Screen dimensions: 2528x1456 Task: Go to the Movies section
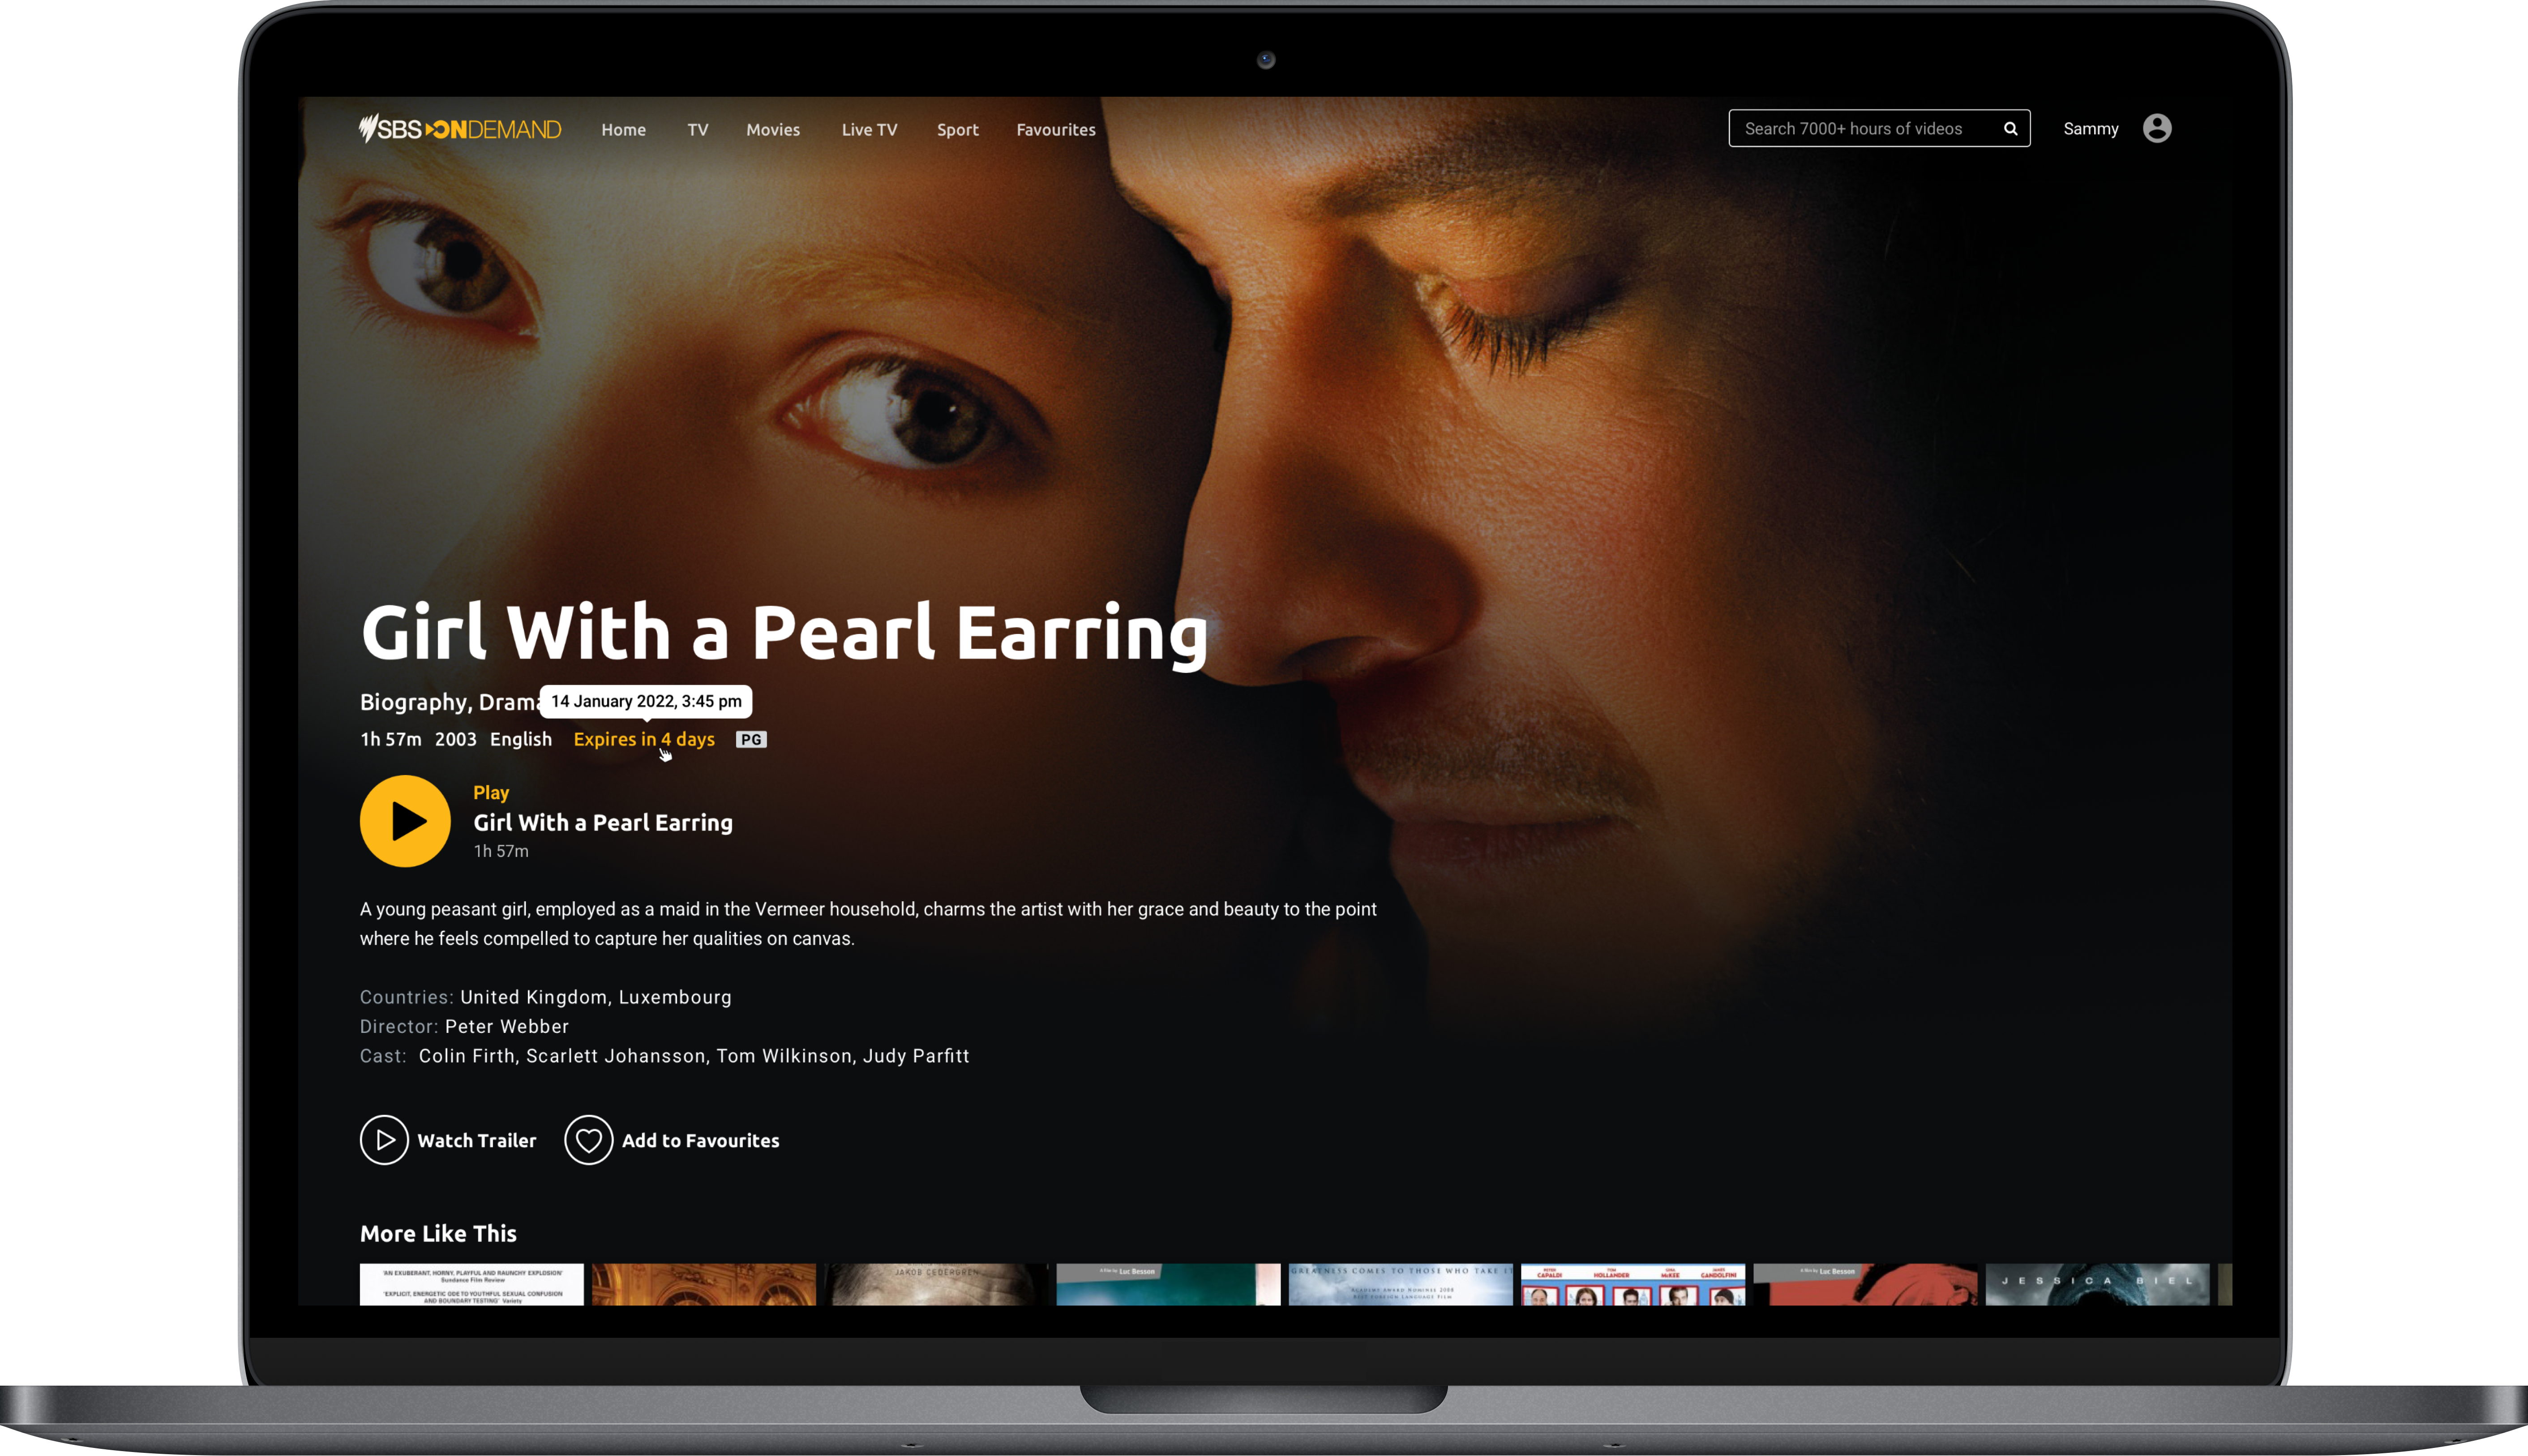click(773, 130)
